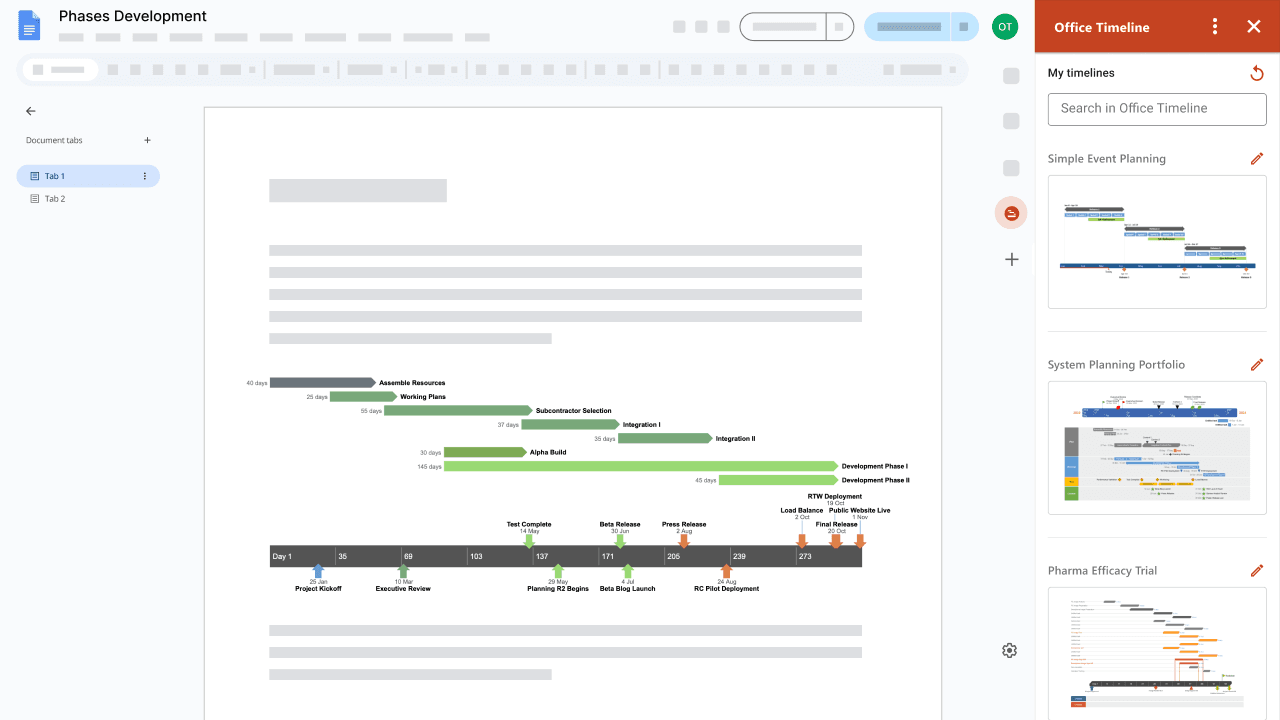Image resolution: width=1280 pixels, height=720 pixels.
Task: Refresh the My timelines list
Action: click(x=1257, y=73)
